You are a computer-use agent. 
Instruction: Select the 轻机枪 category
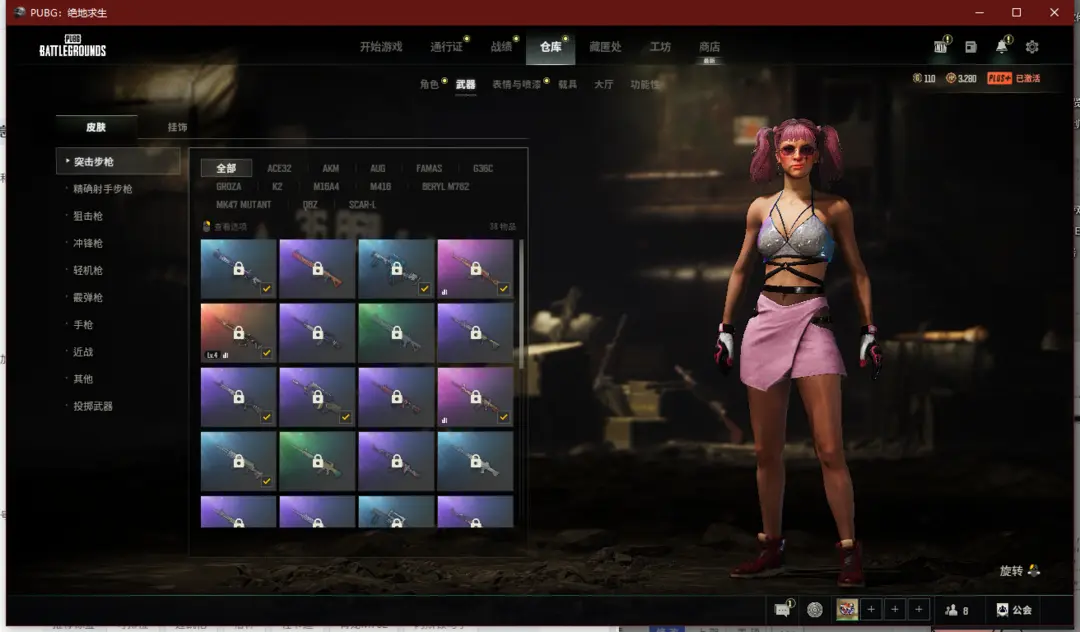pos(88,271)
